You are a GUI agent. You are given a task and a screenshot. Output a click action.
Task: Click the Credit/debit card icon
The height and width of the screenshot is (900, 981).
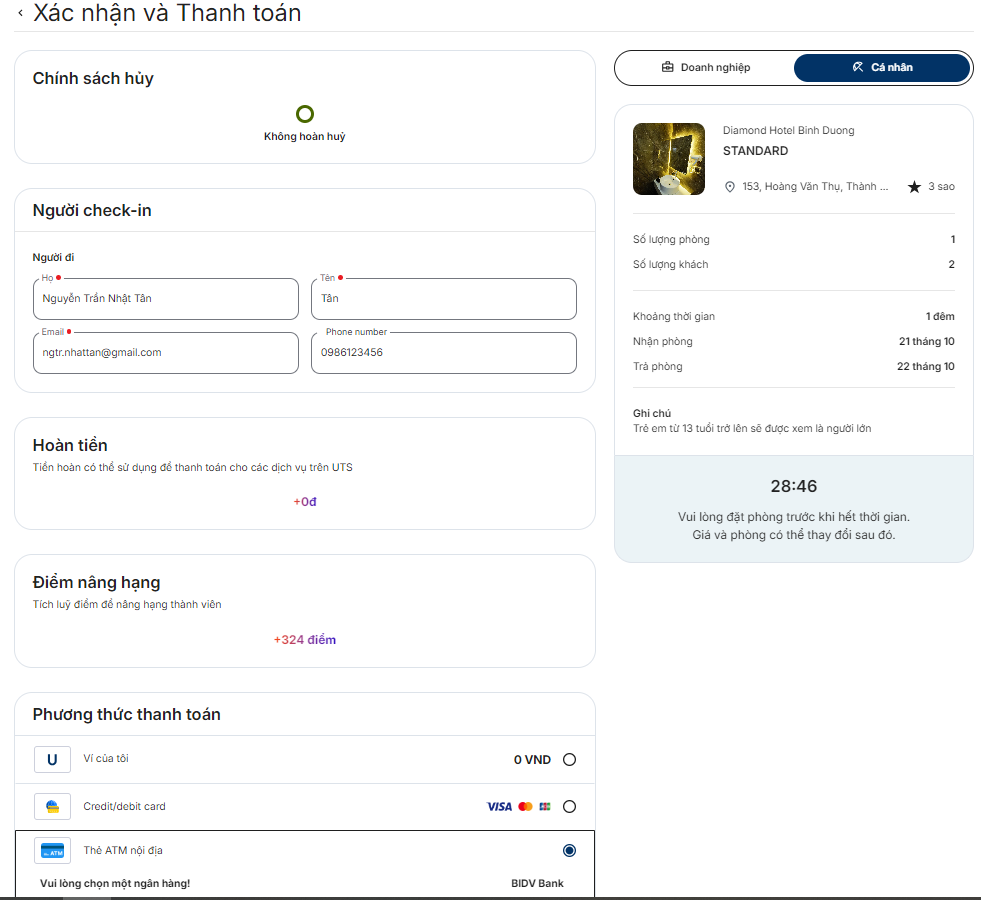52,807
